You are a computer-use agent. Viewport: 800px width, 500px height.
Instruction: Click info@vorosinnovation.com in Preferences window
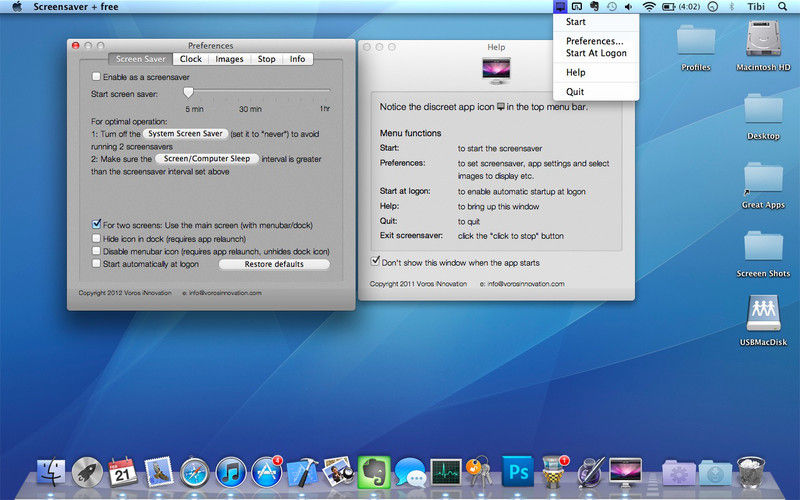225,293
